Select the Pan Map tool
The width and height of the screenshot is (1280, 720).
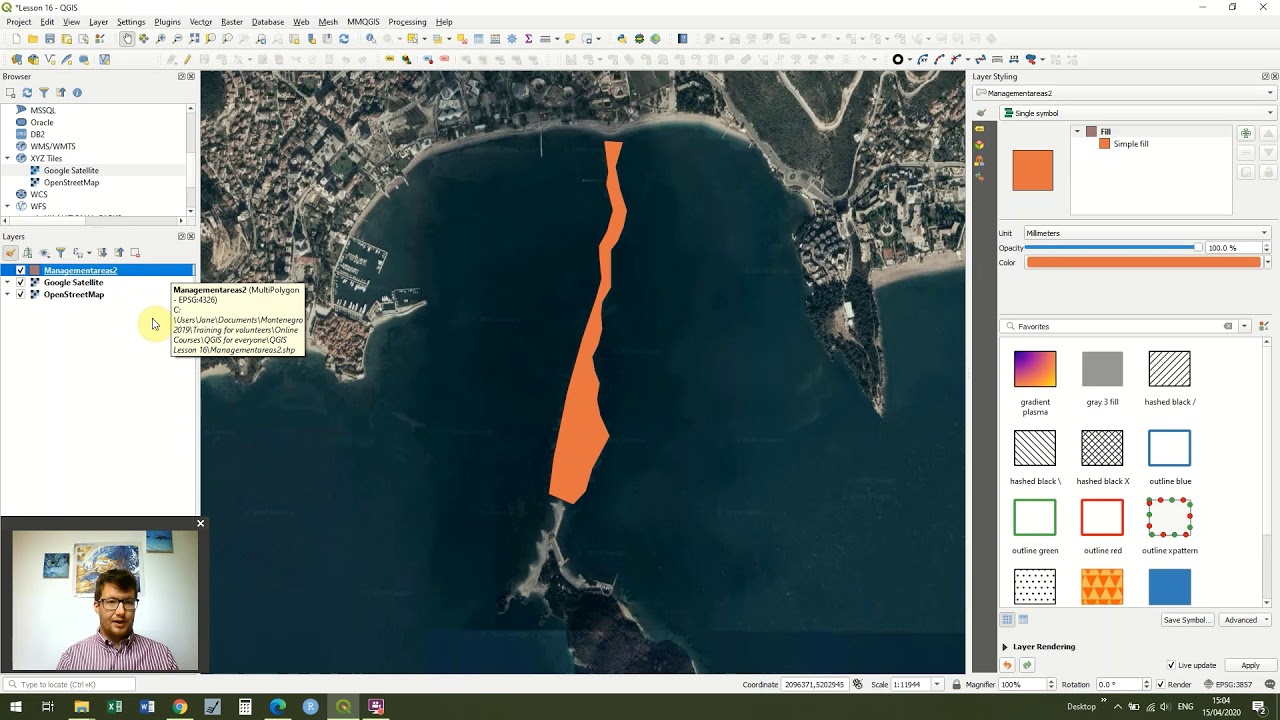pyautogui.click(x=127, y=39)
